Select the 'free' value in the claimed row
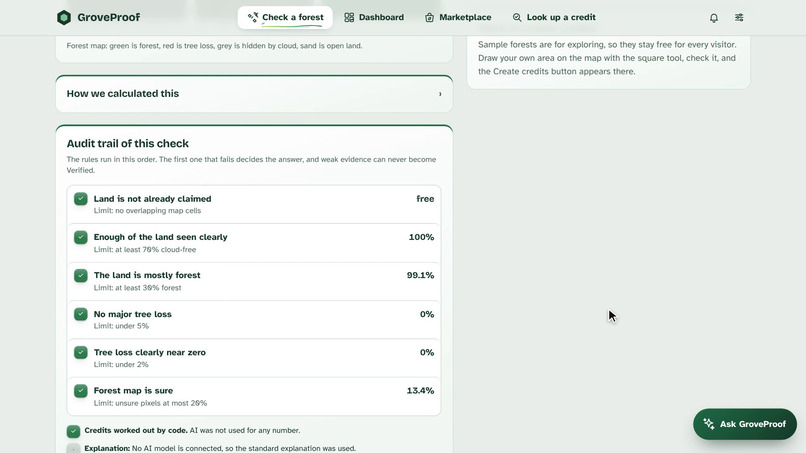Screen dimensions: 806x453 pyautogui.click(x=425, y=198)
